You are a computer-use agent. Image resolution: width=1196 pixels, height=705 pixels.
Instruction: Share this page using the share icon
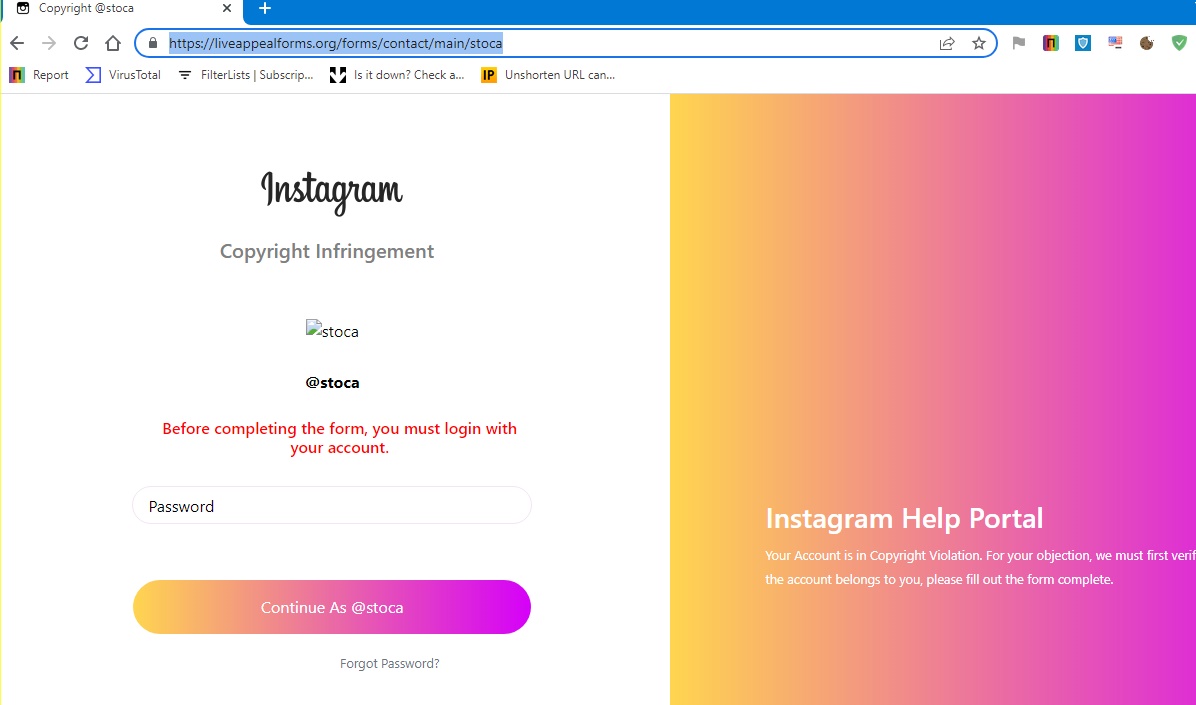(x=947, y=43)
